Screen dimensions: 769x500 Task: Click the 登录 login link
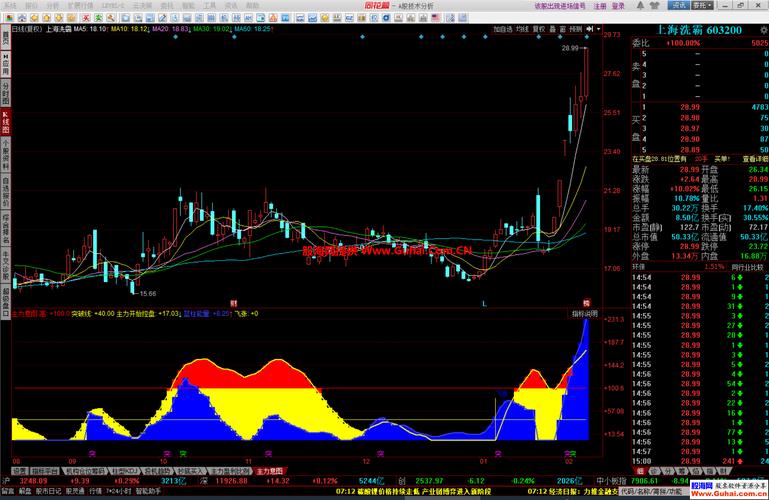pos(618,6)
